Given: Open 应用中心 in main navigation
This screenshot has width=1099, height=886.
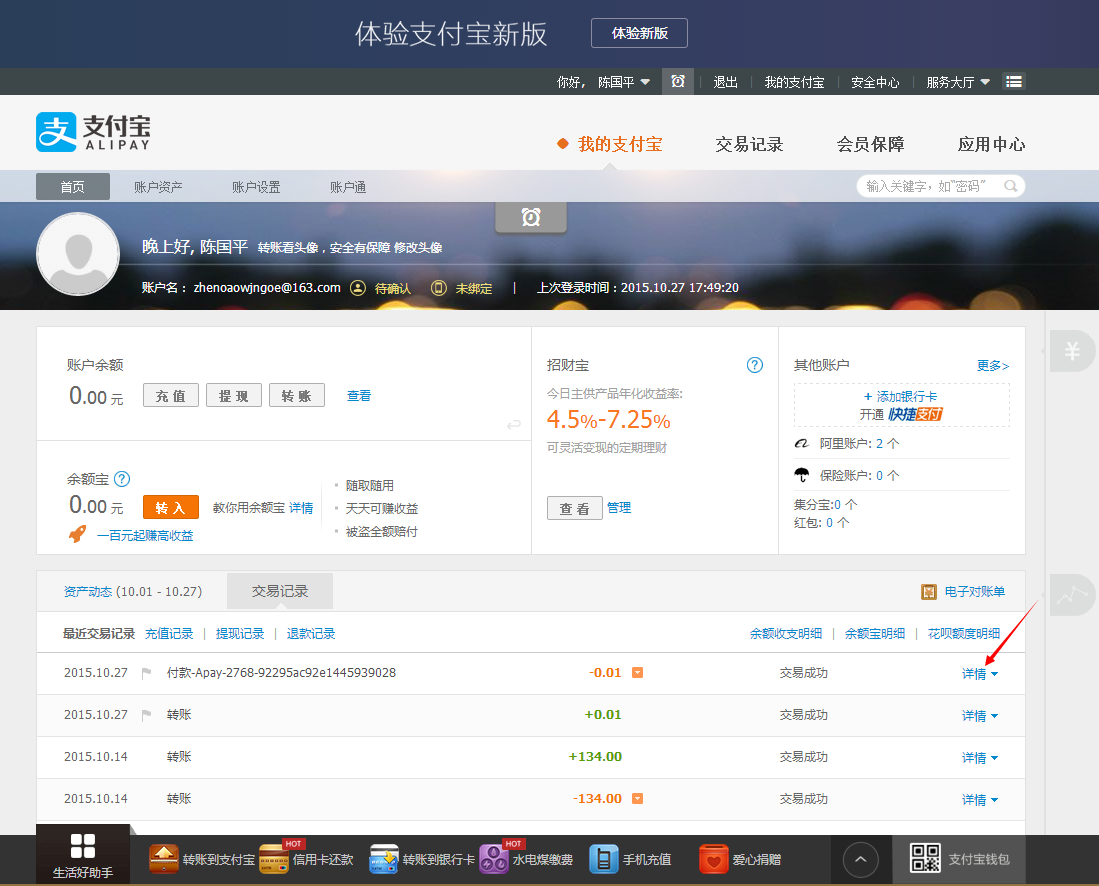Looking at the screenshot, I should [x=992, y=144].
